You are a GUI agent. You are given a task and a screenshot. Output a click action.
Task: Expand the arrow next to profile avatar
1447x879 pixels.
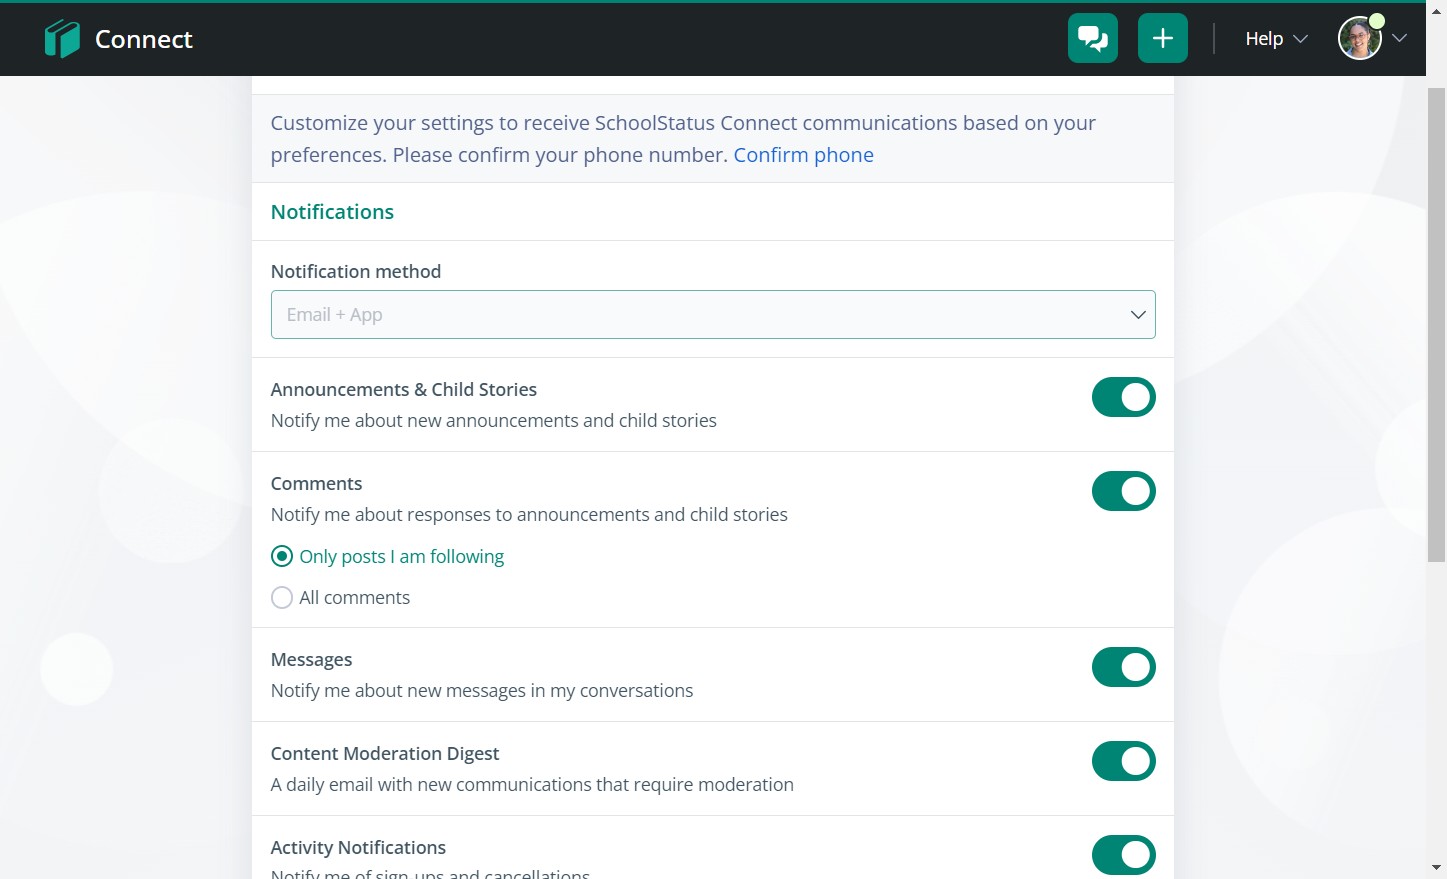point(1400,39)
